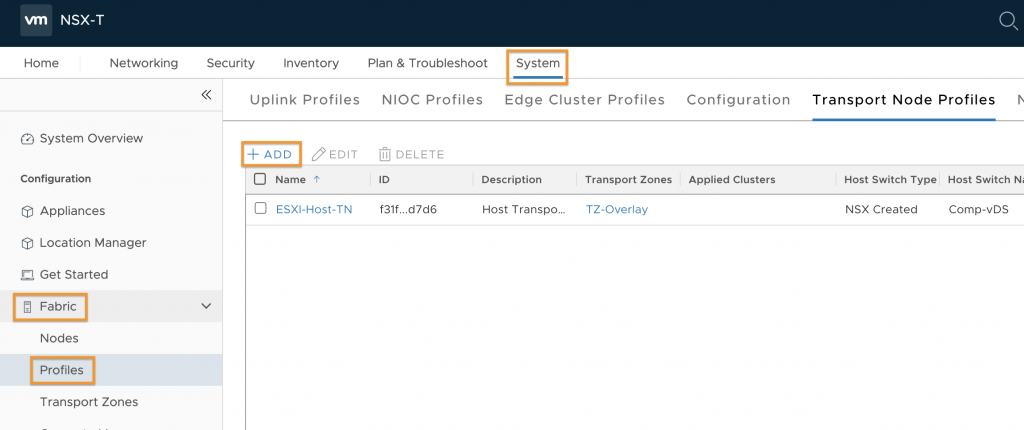Open the Inventory menu
Image resolution: width=1024 pixels, height=430 pixels.
(x=311, y=63)
